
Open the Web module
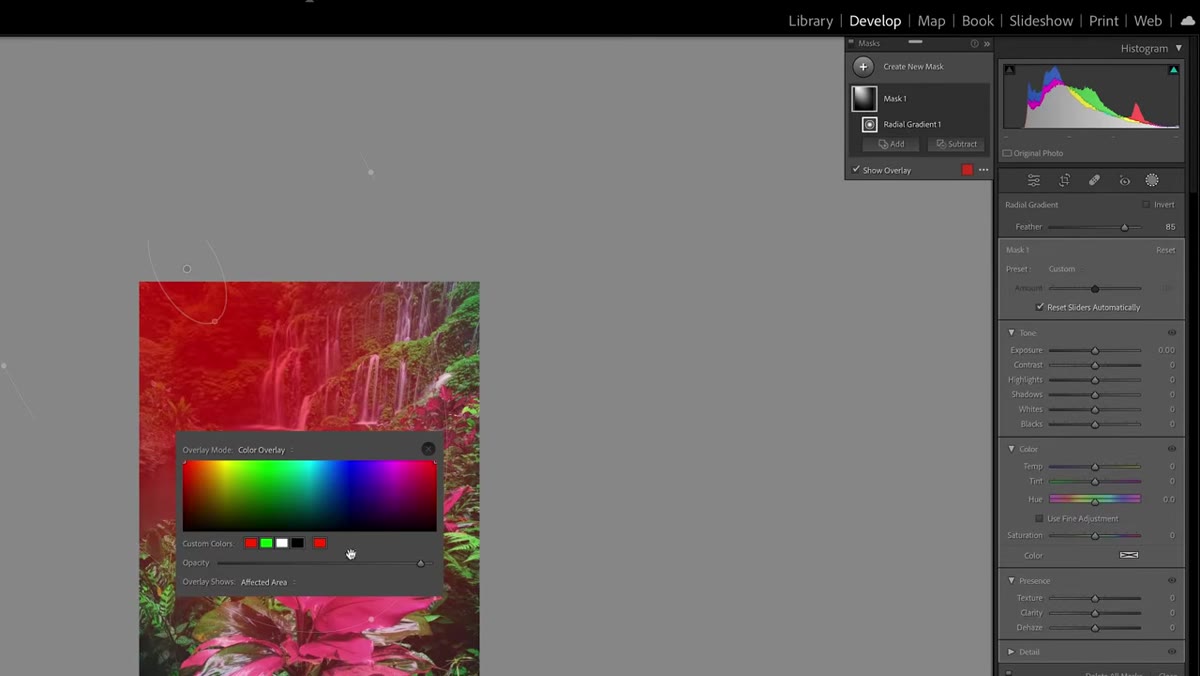click(x=1148, y=21)
